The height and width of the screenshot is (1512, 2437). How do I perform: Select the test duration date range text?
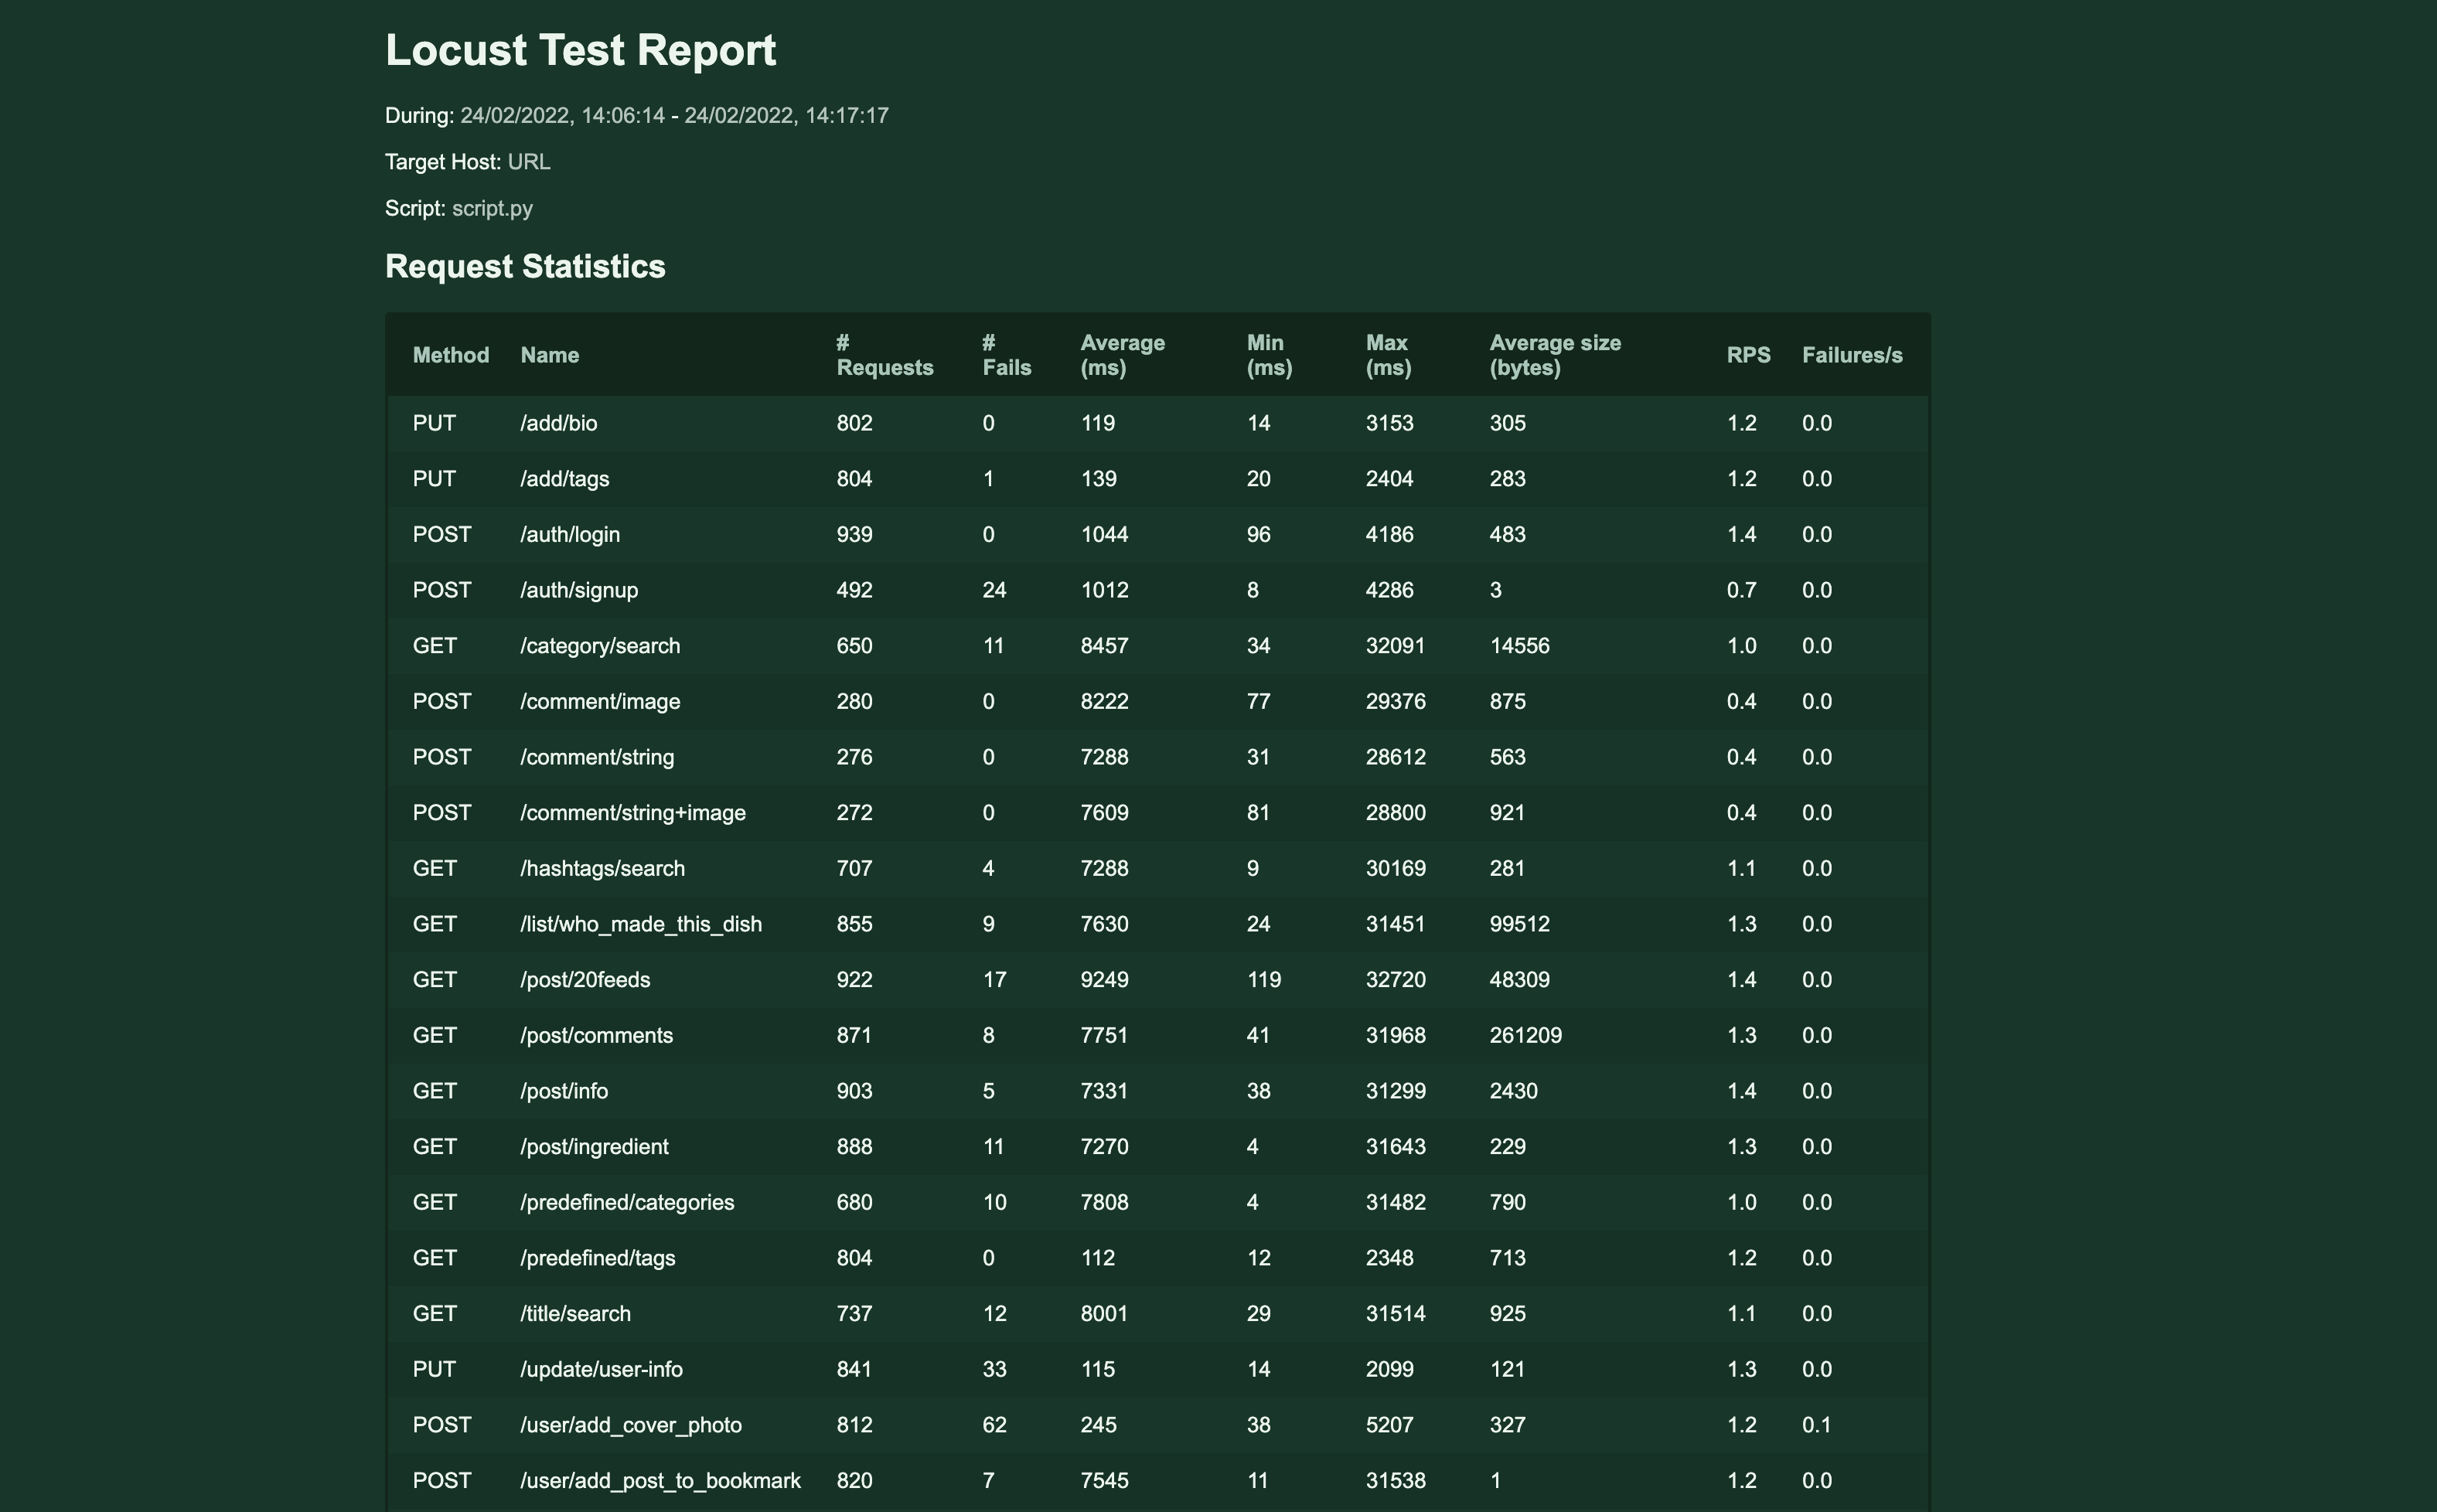674,116
